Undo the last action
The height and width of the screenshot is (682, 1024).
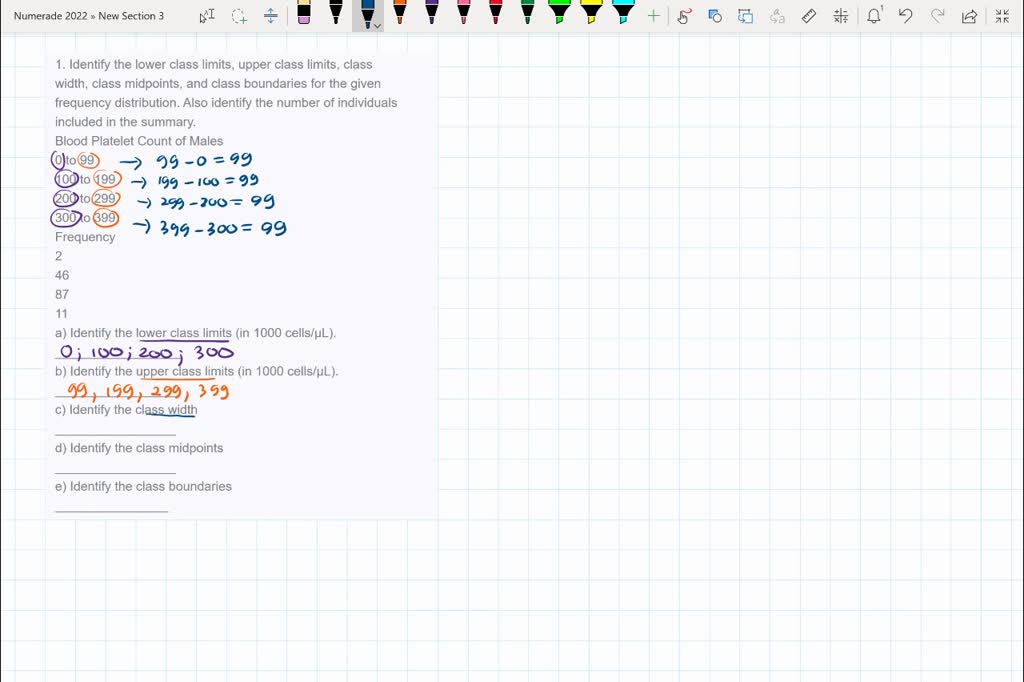[x=906, y=16]
